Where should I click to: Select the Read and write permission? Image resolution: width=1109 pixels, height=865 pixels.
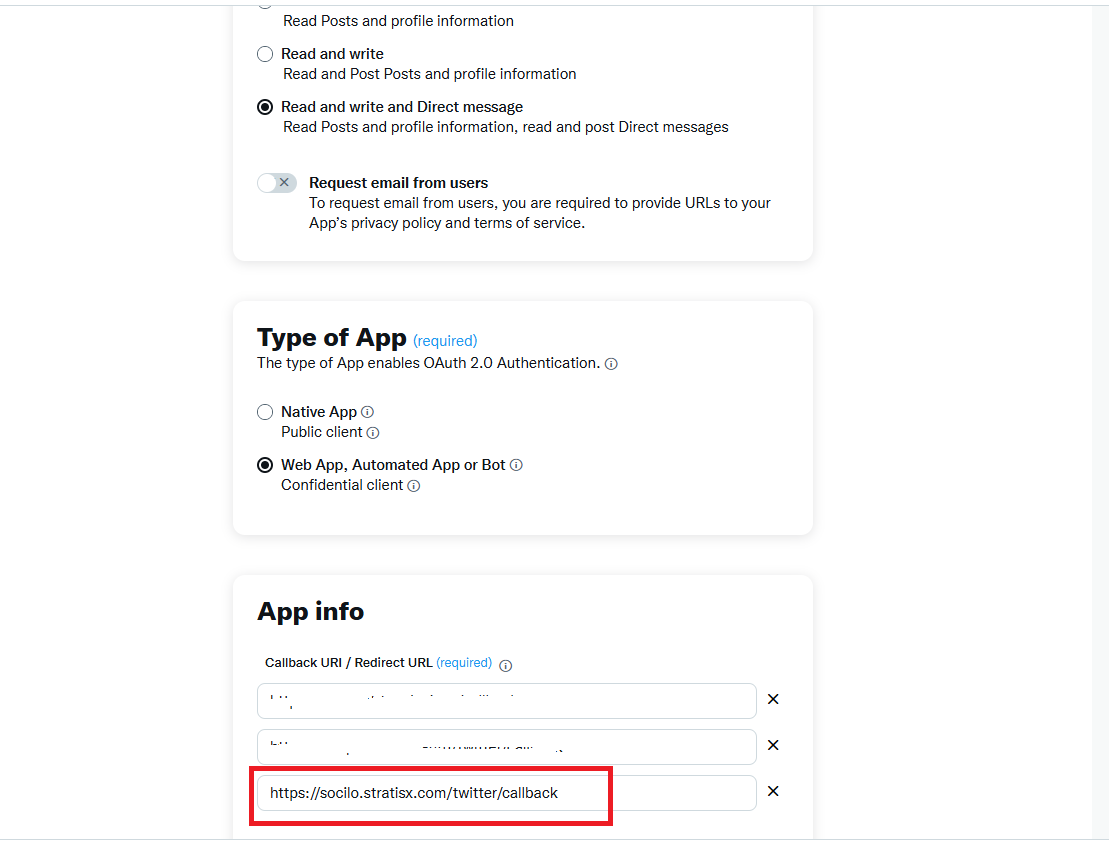click(265, 54)
